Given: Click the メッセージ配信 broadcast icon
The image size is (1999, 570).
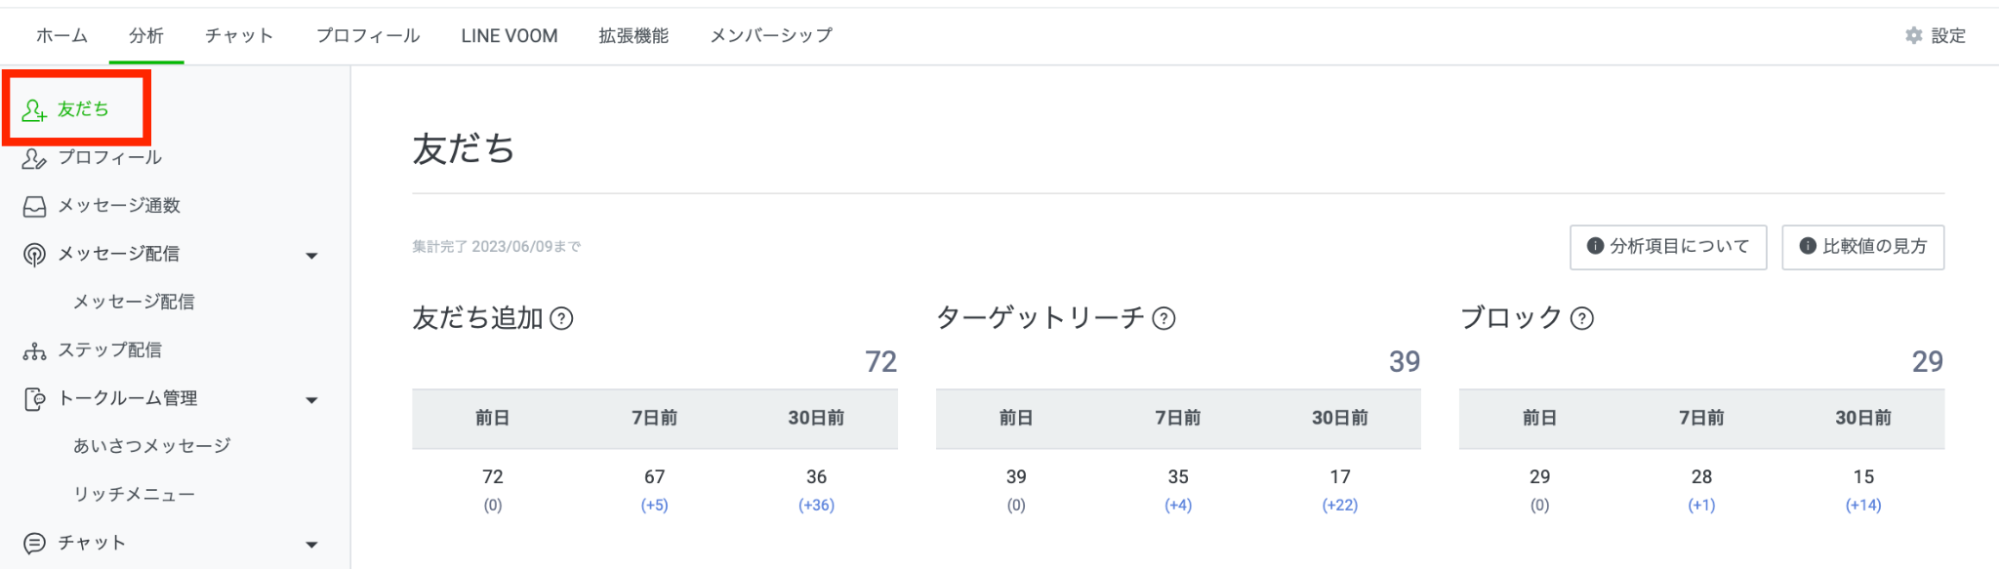Looking at the screenshot, I should click(x=34, y=255).
